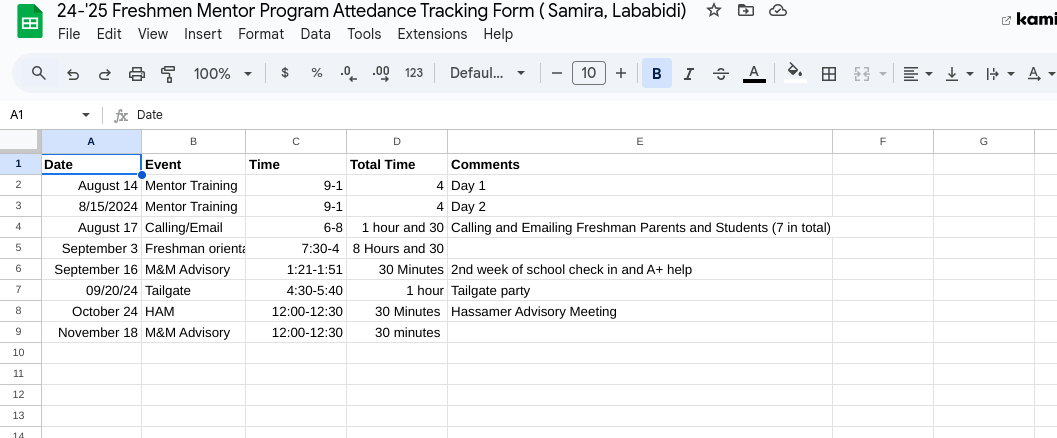This screenshot has width=1057, height=438.
Task: Undo the last action
Action: tap(72, 73)
